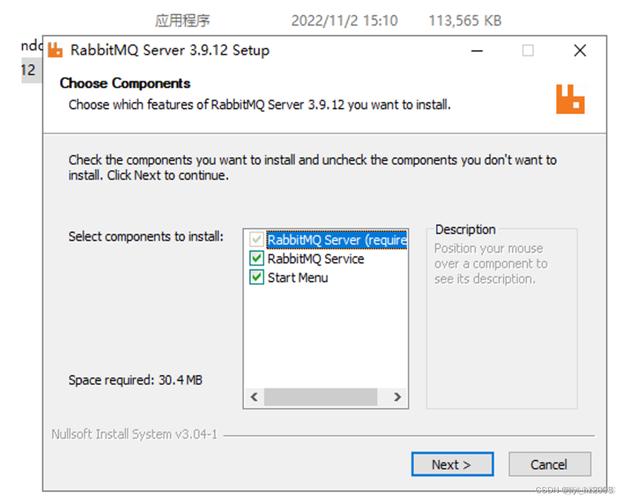
Task: Toggle the RabbitMQ Server required checkbox
Action: 257,239
